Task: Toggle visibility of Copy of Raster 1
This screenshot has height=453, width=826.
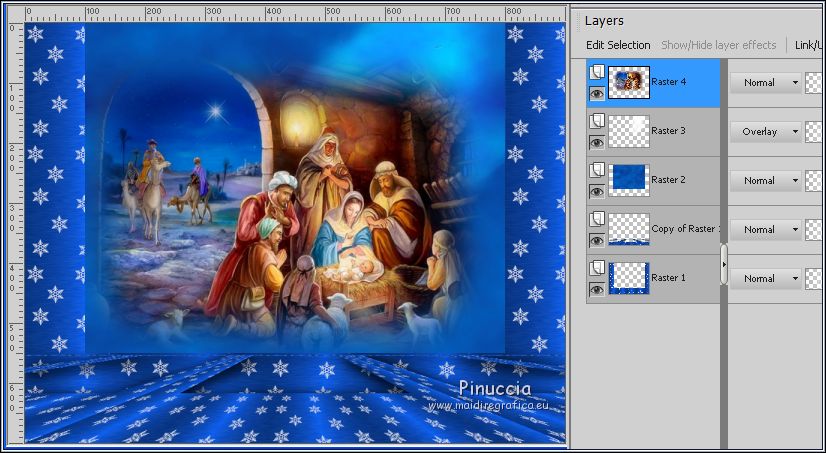Action: pos(597,241)
